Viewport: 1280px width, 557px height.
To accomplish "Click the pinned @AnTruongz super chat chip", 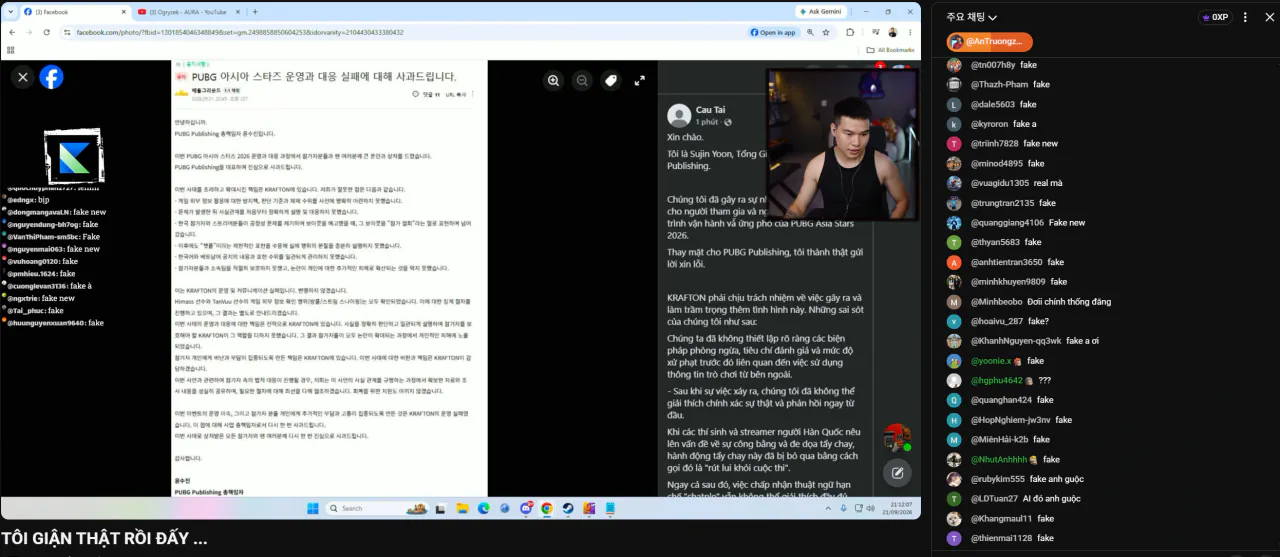I will [x=989, y=42].
